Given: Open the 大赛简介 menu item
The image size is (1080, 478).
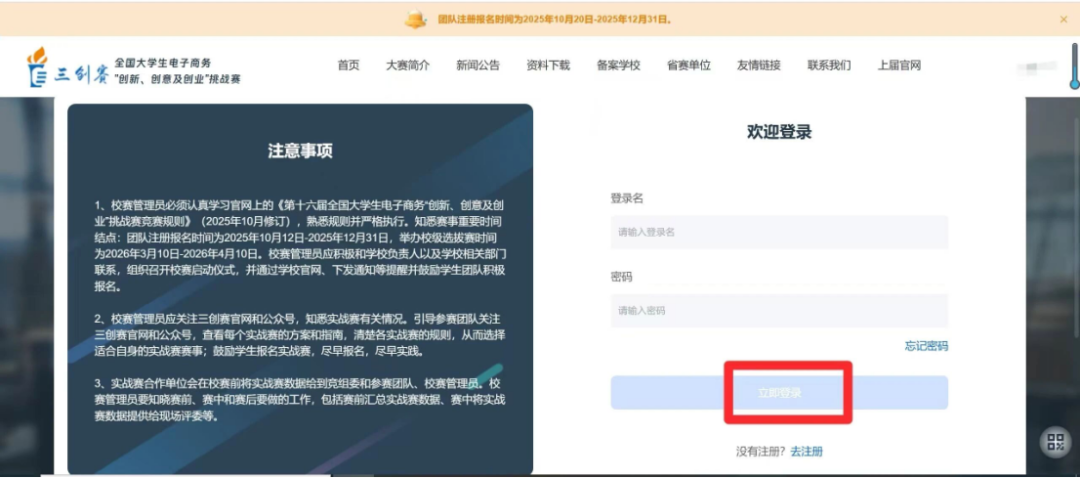Looking at the screenshot, I should 408,66.
